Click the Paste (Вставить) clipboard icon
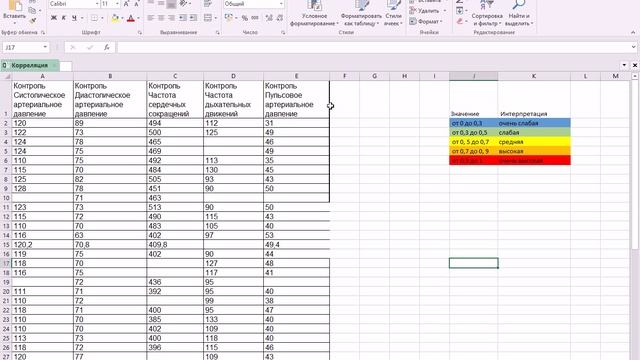 15,6
